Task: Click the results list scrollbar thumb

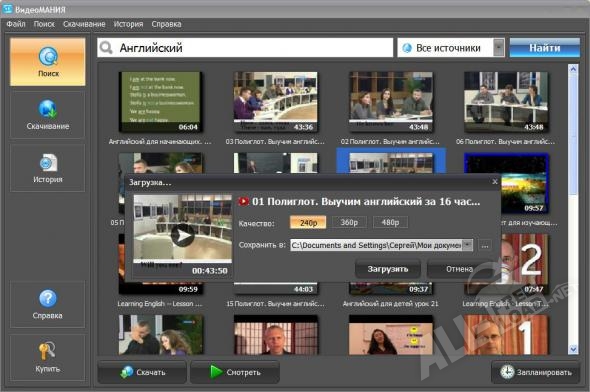Action: pos(573,134)
